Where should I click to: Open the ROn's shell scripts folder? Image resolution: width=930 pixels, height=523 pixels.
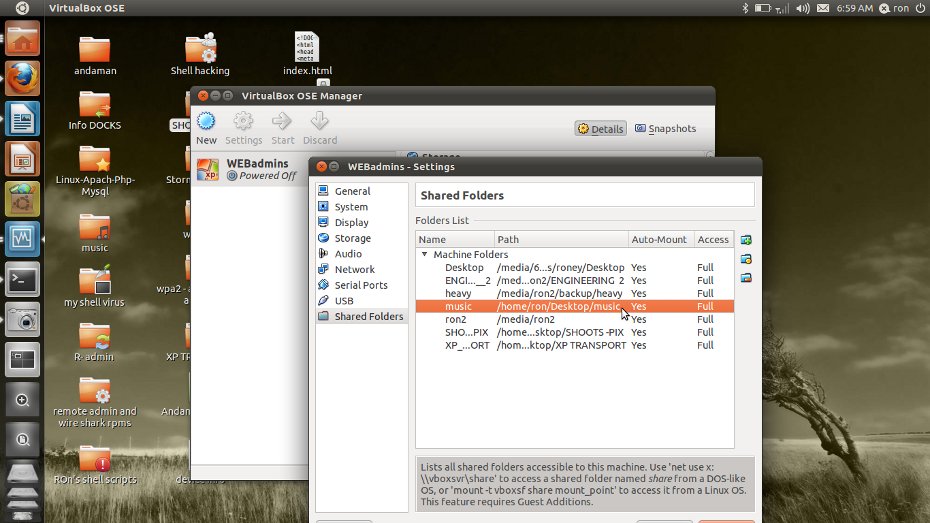pyautogui.click(x=95, y=465)
